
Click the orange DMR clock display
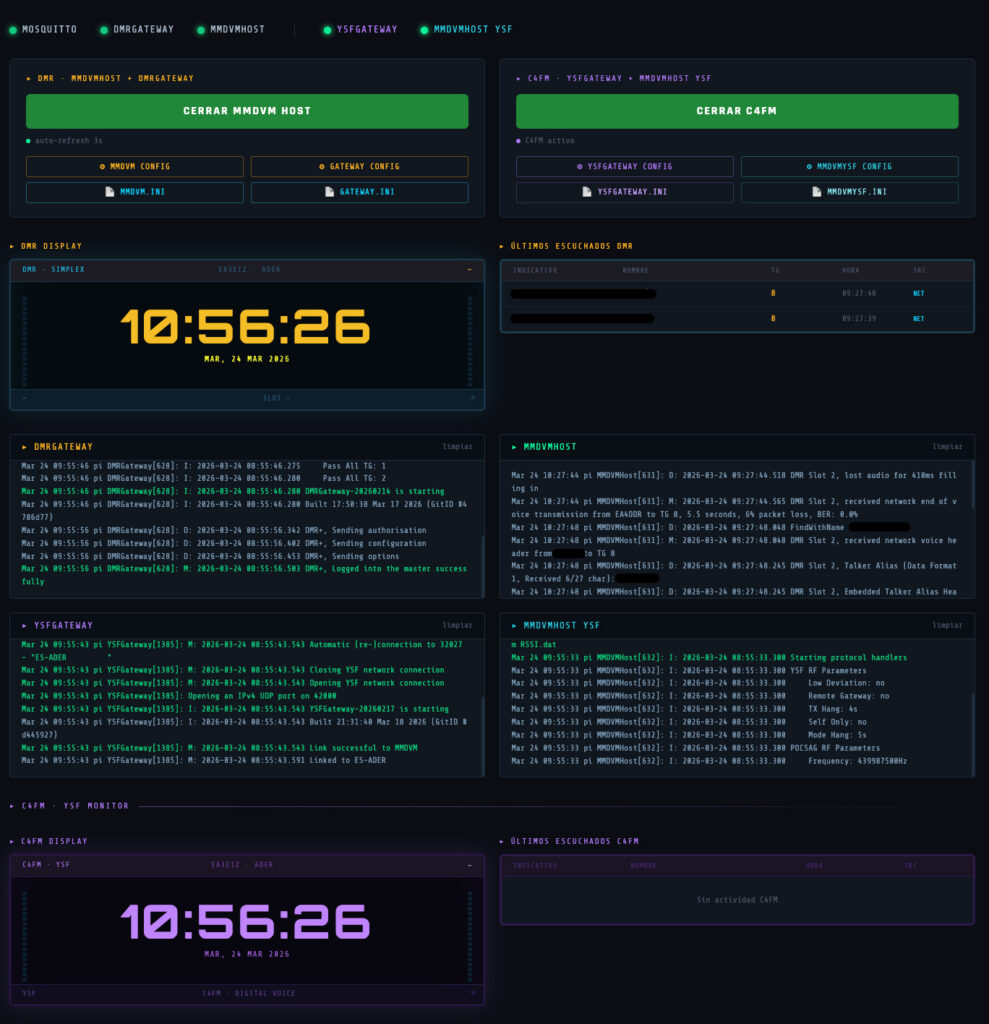[245, 328]
